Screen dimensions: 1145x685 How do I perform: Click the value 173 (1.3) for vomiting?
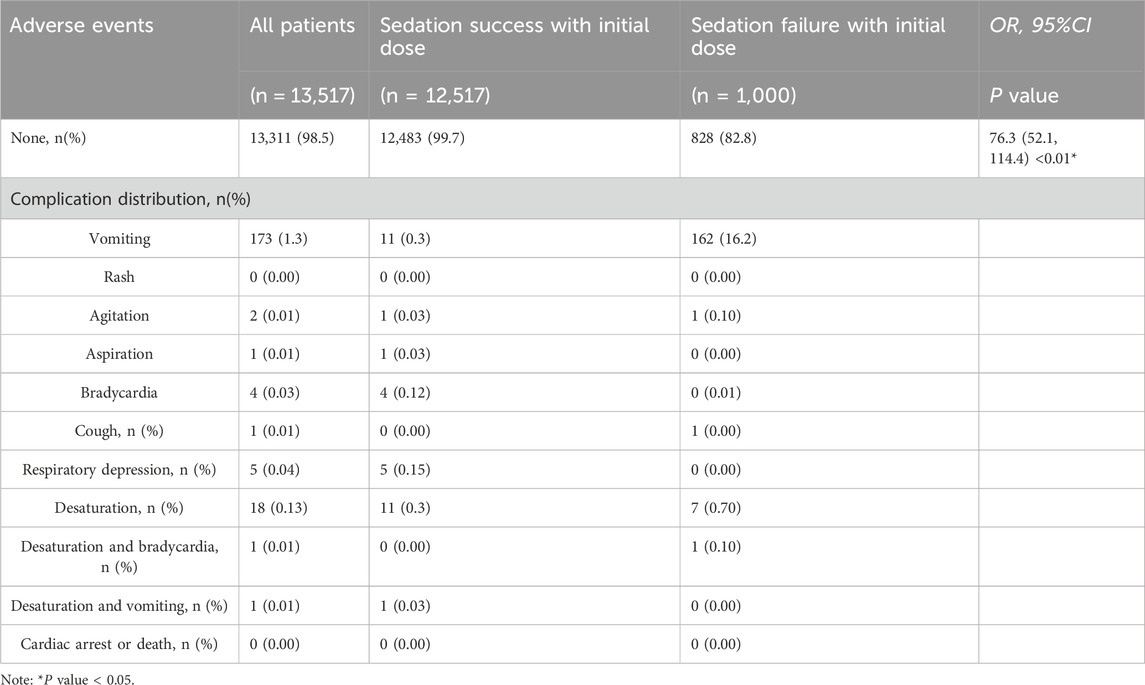click(279, 239)
